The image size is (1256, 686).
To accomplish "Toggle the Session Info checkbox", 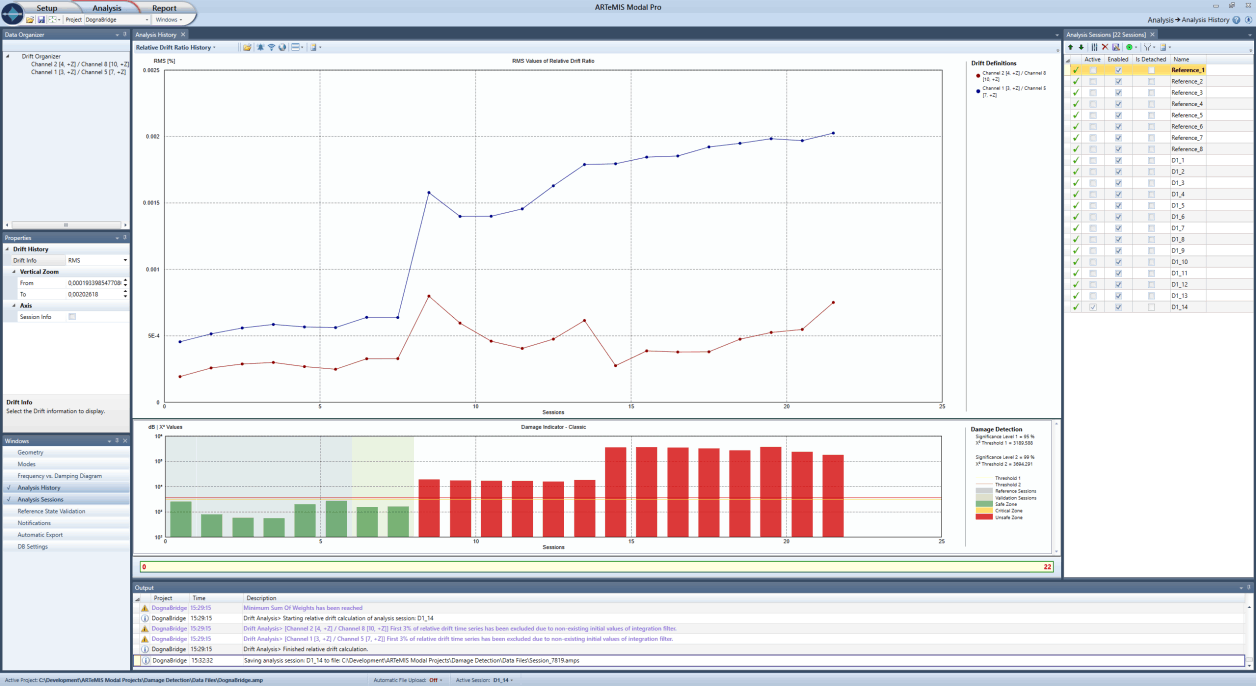I will 72,317.
